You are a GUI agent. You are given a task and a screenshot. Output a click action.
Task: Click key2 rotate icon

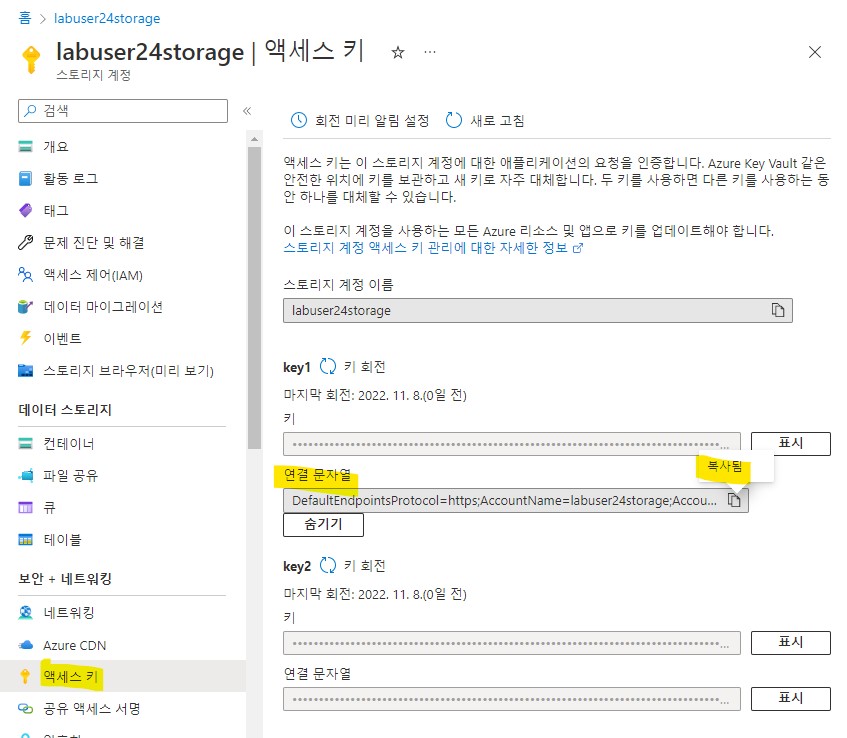(x=328, y=565)
